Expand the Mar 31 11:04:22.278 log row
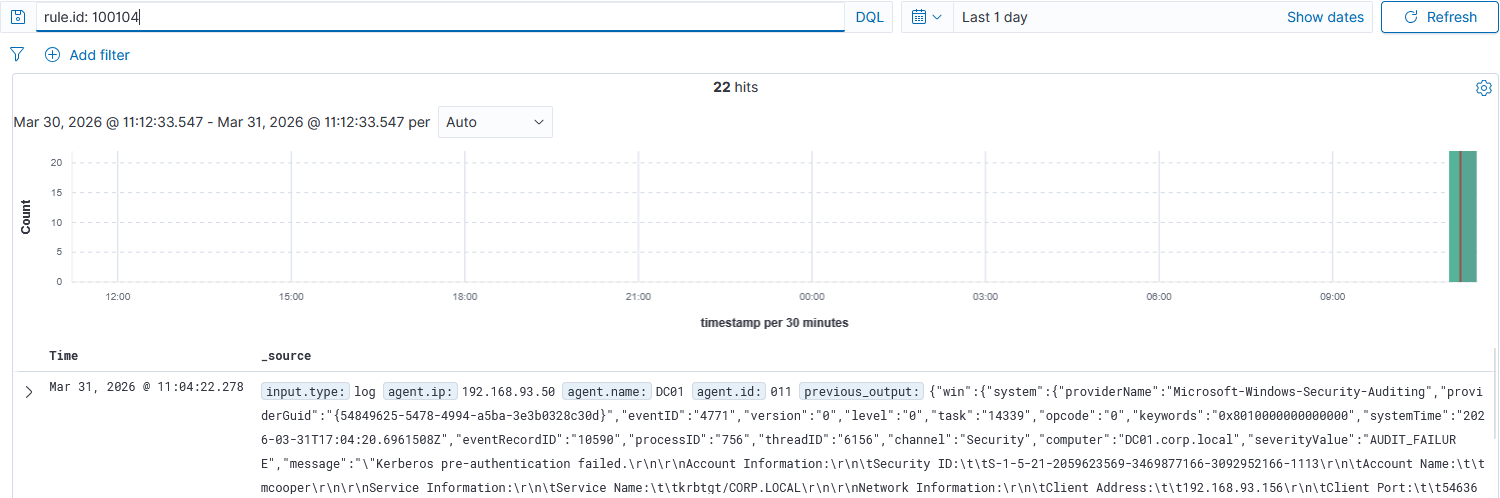Viewport: 1500px width, 498px height. coord(29,391)
